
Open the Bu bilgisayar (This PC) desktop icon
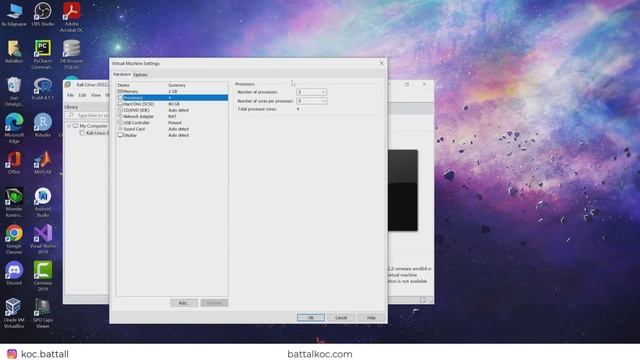click(x=14, y=14)
